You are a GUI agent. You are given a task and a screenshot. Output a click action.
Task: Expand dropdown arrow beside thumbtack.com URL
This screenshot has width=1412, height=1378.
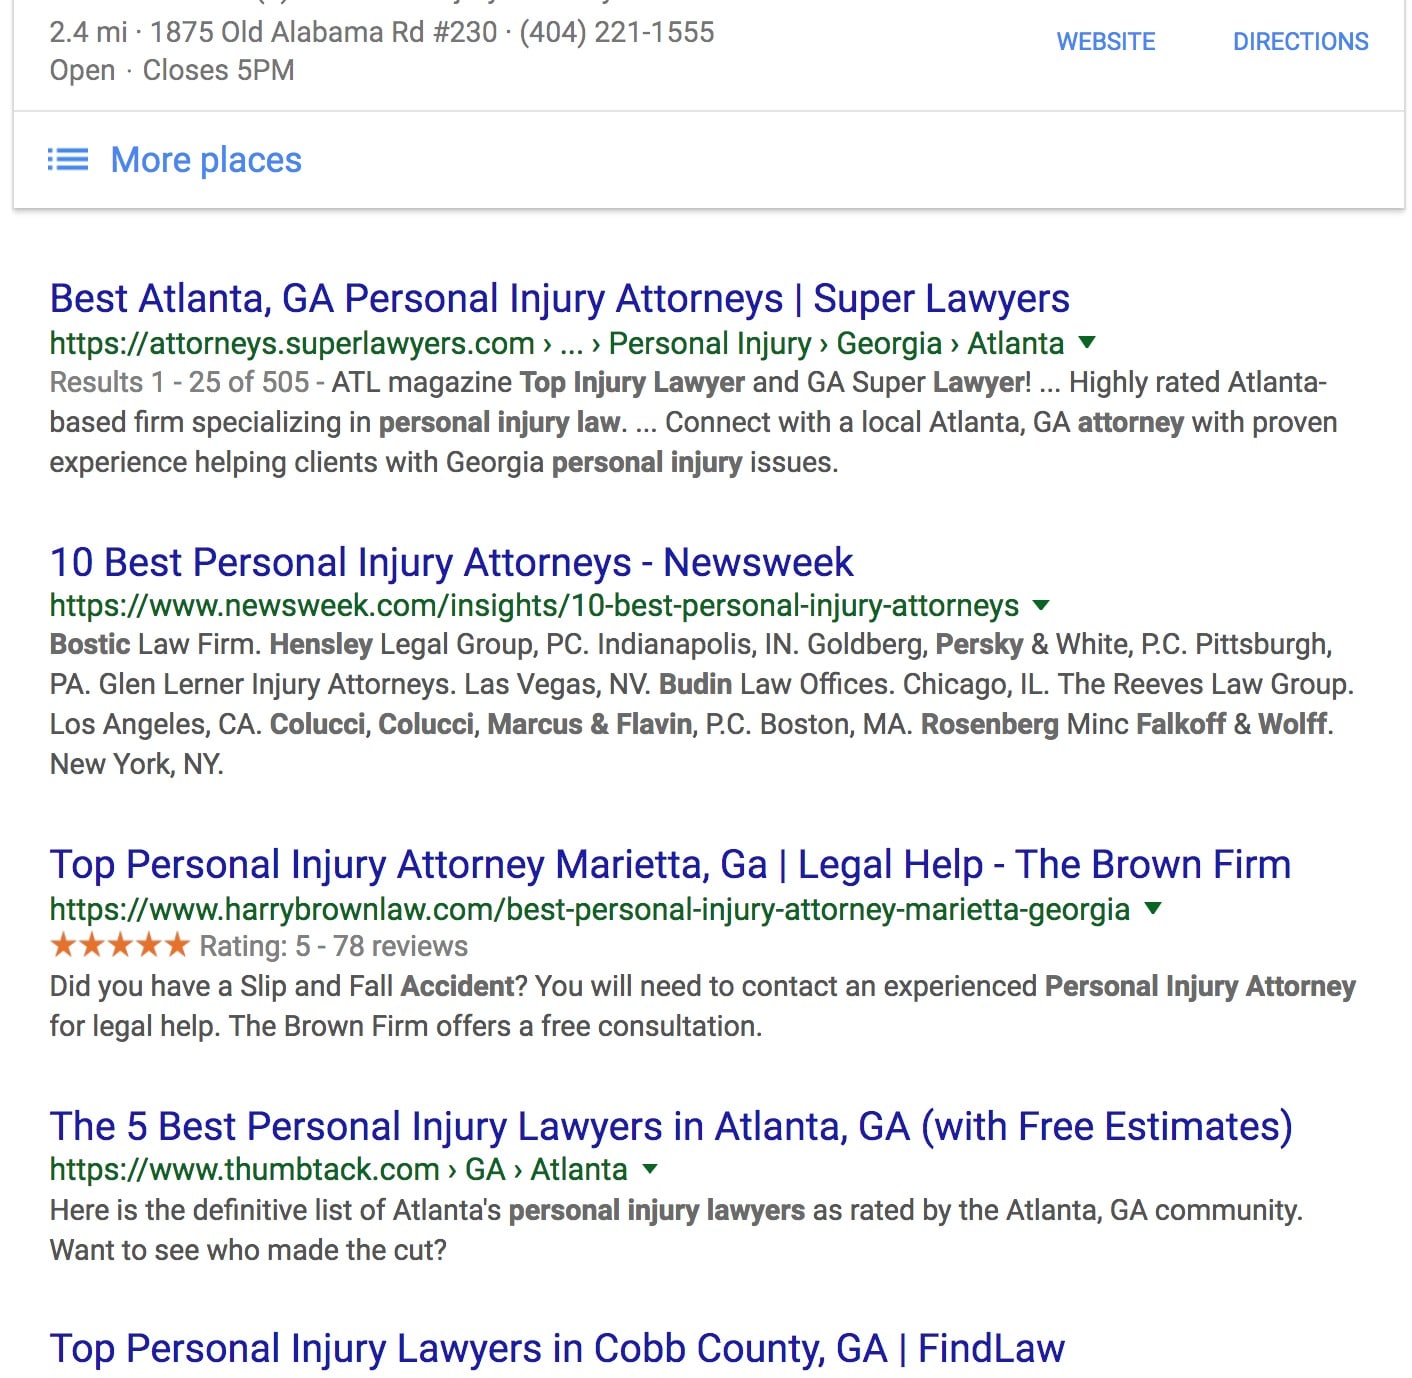tap(650, 1169)
